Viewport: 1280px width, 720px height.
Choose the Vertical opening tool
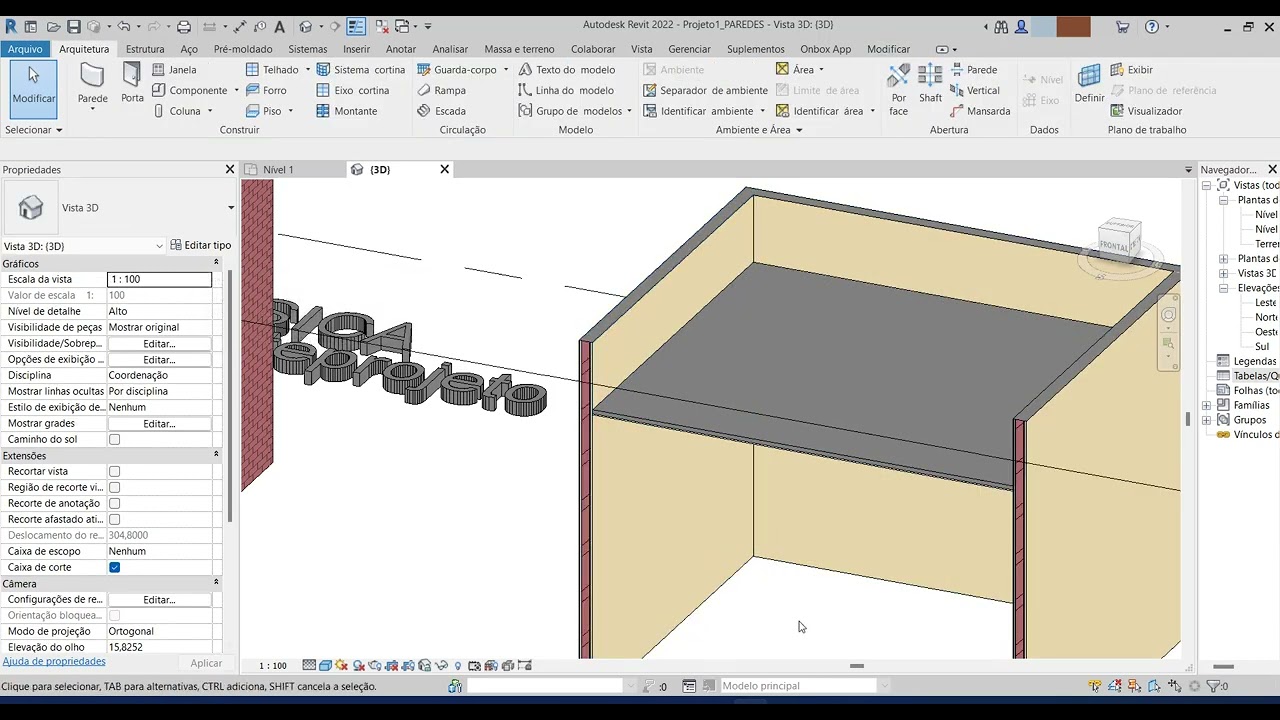click(974, 90)
